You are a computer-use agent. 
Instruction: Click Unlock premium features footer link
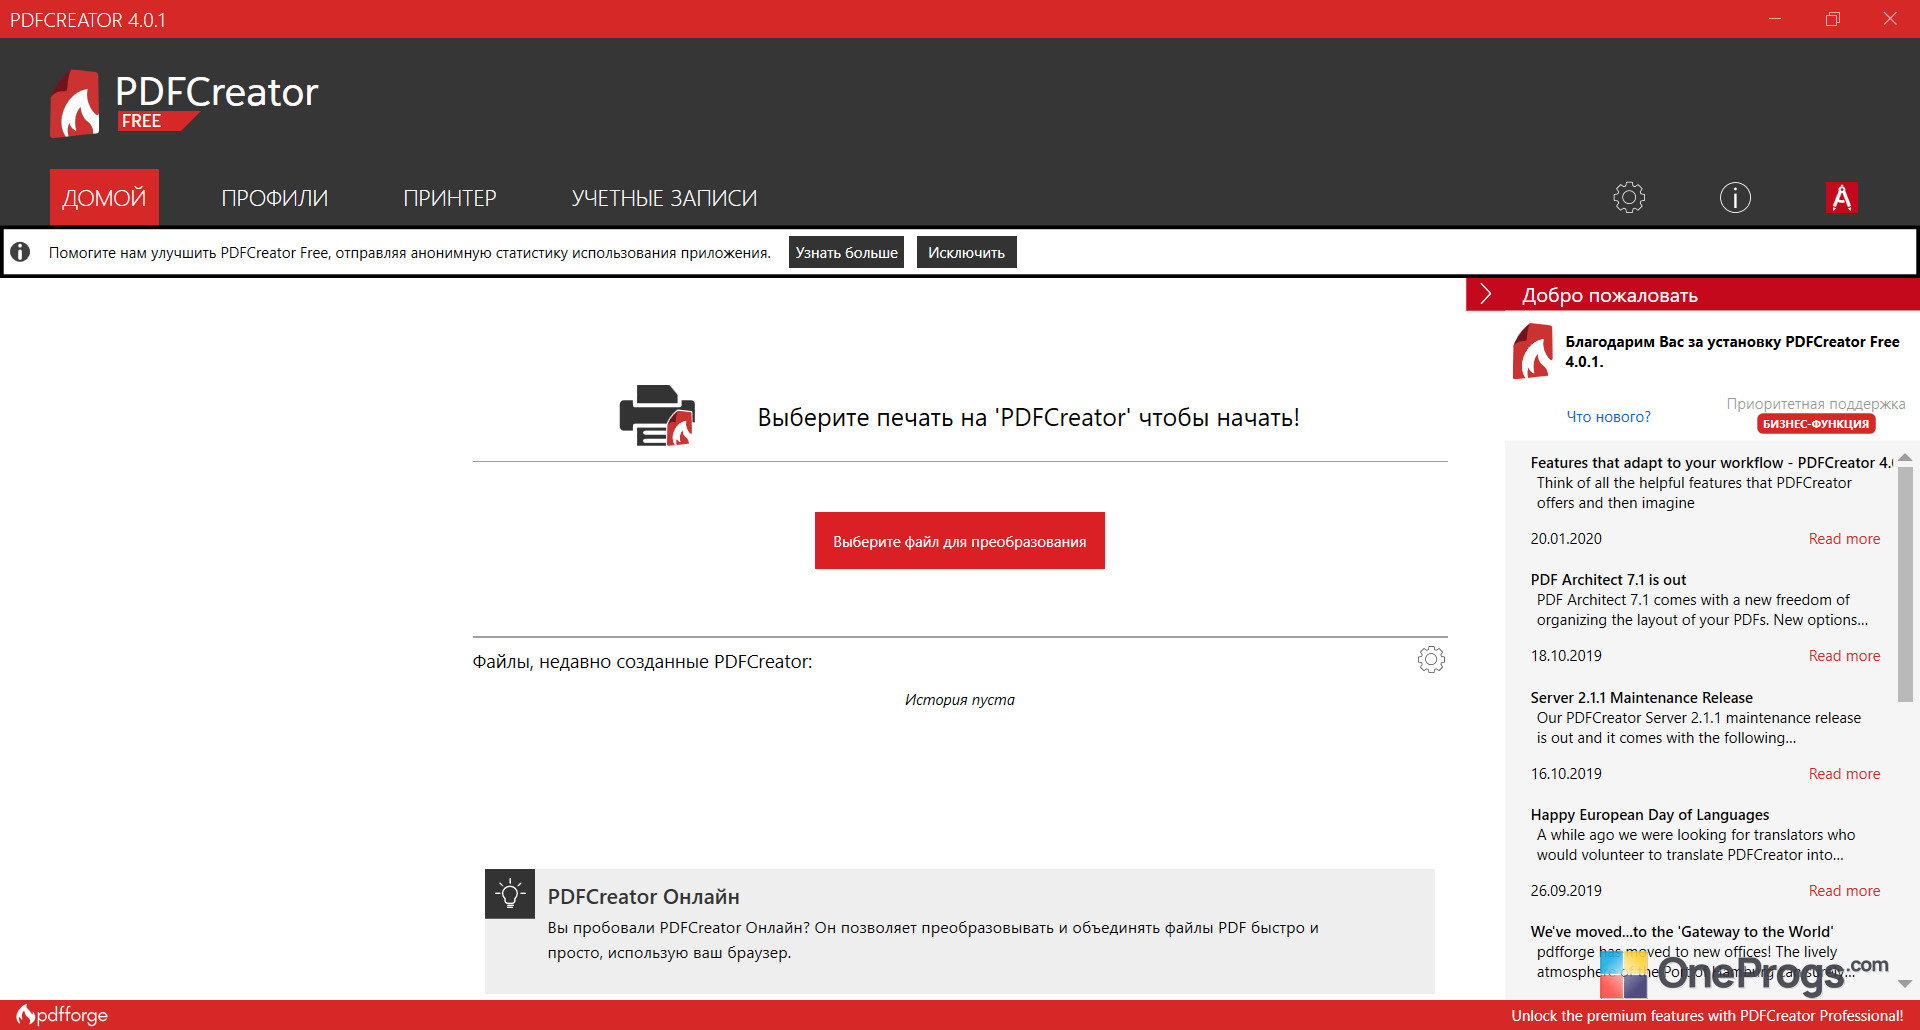[x=1707, y=1016]
